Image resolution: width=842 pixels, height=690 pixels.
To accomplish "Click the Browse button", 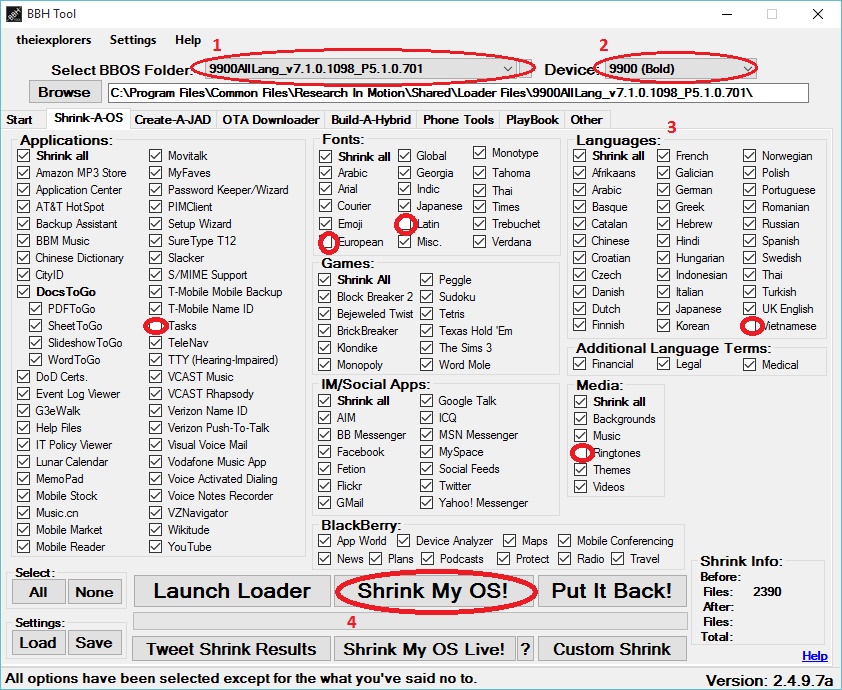I will coord(64,92).
